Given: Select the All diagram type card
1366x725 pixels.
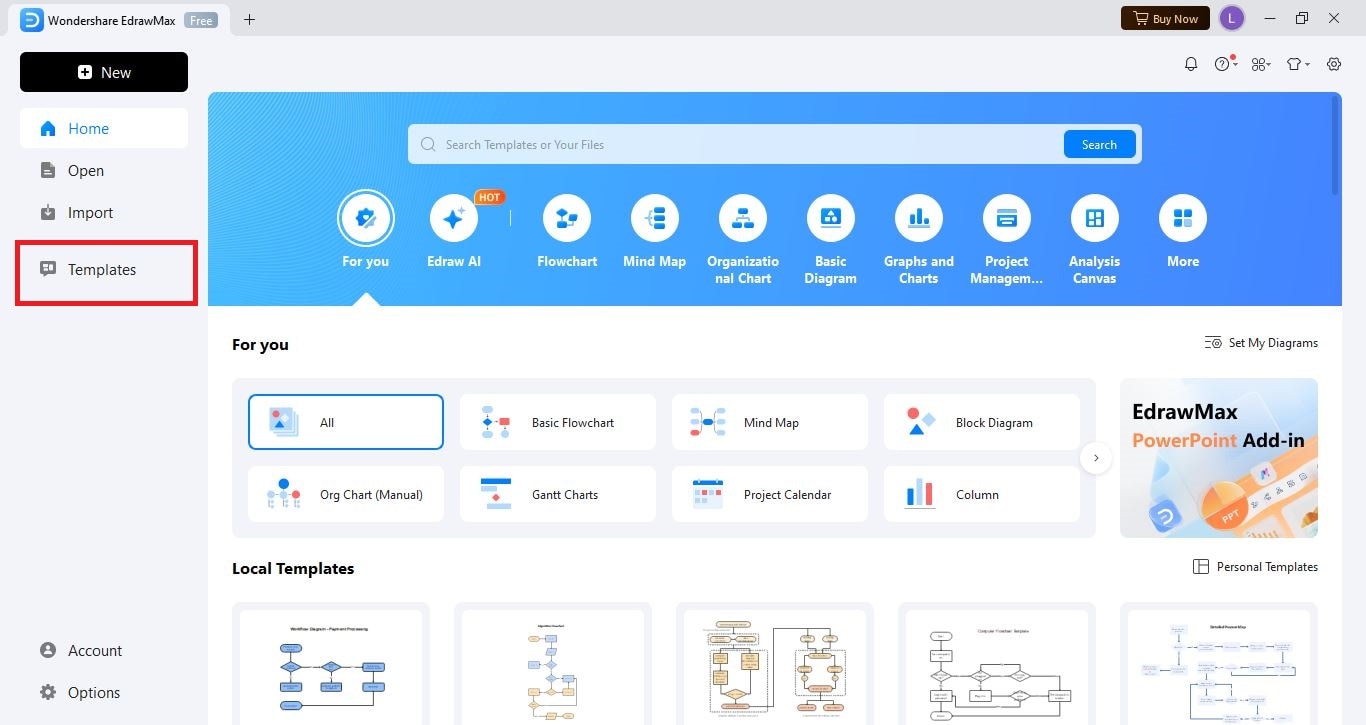Looking at the screenshot, I should tap(346, 422).
